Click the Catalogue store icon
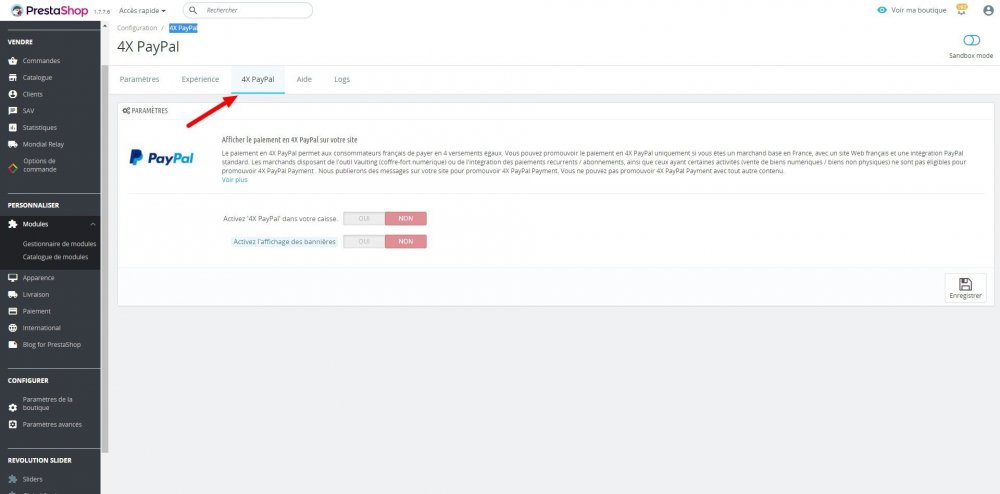This screenshot has width=1000, height=494. click(12, 78)
